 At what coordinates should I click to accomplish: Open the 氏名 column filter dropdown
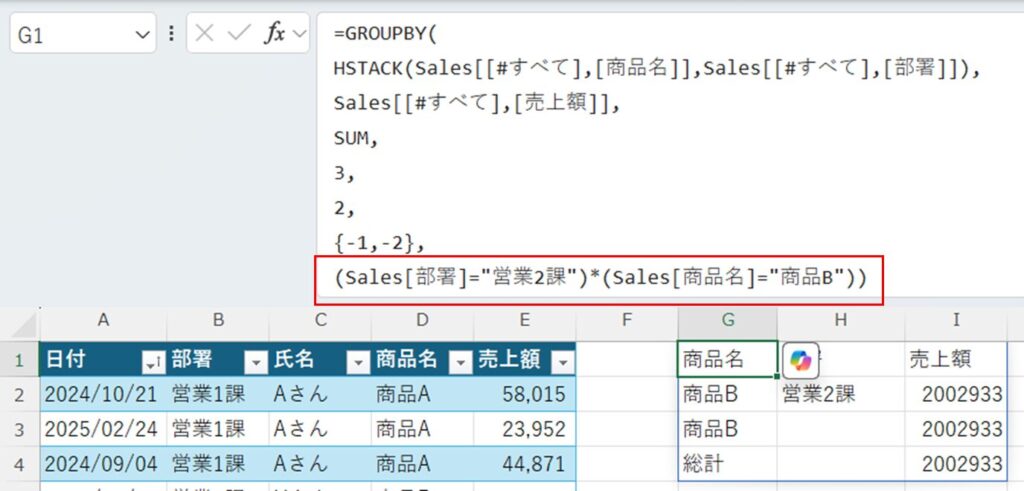(359, 362)
